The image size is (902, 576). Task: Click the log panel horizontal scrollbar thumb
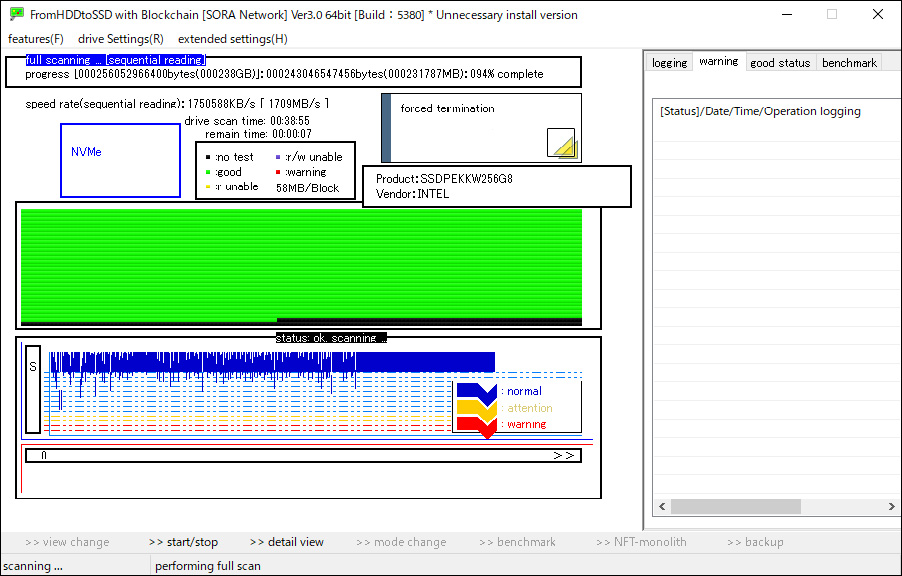click(x=736, y=506)
